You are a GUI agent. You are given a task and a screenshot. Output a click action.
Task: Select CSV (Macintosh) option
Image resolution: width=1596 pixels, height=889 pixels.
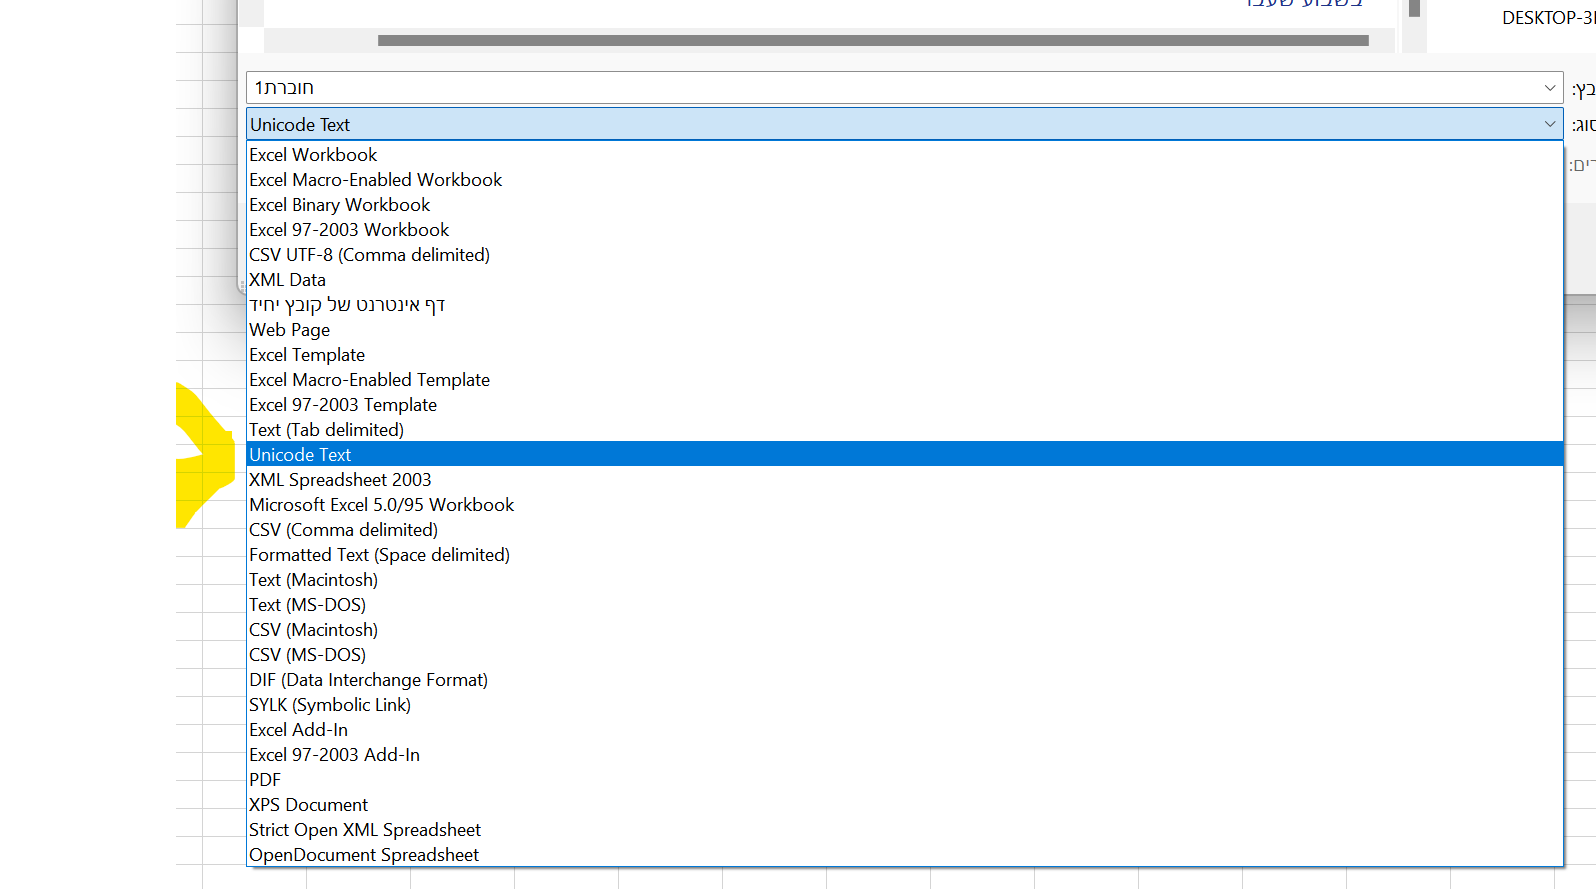(905, 630)
